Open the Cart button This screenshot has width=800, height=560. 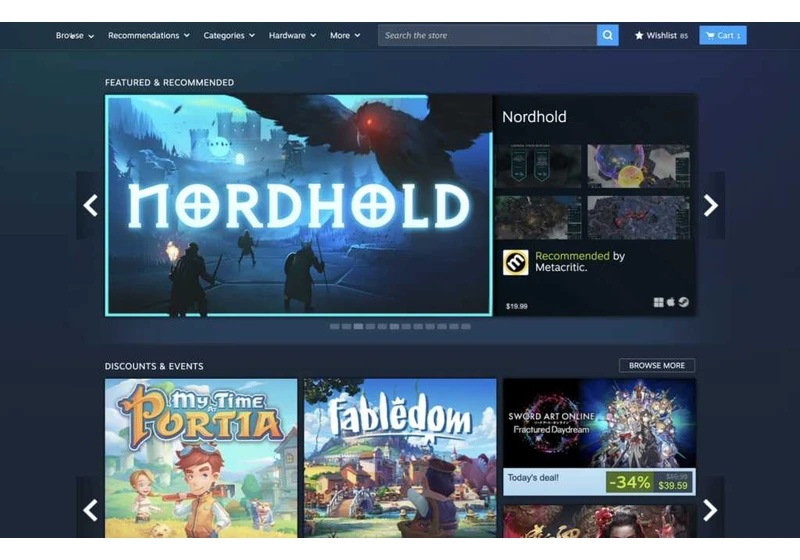723,35
